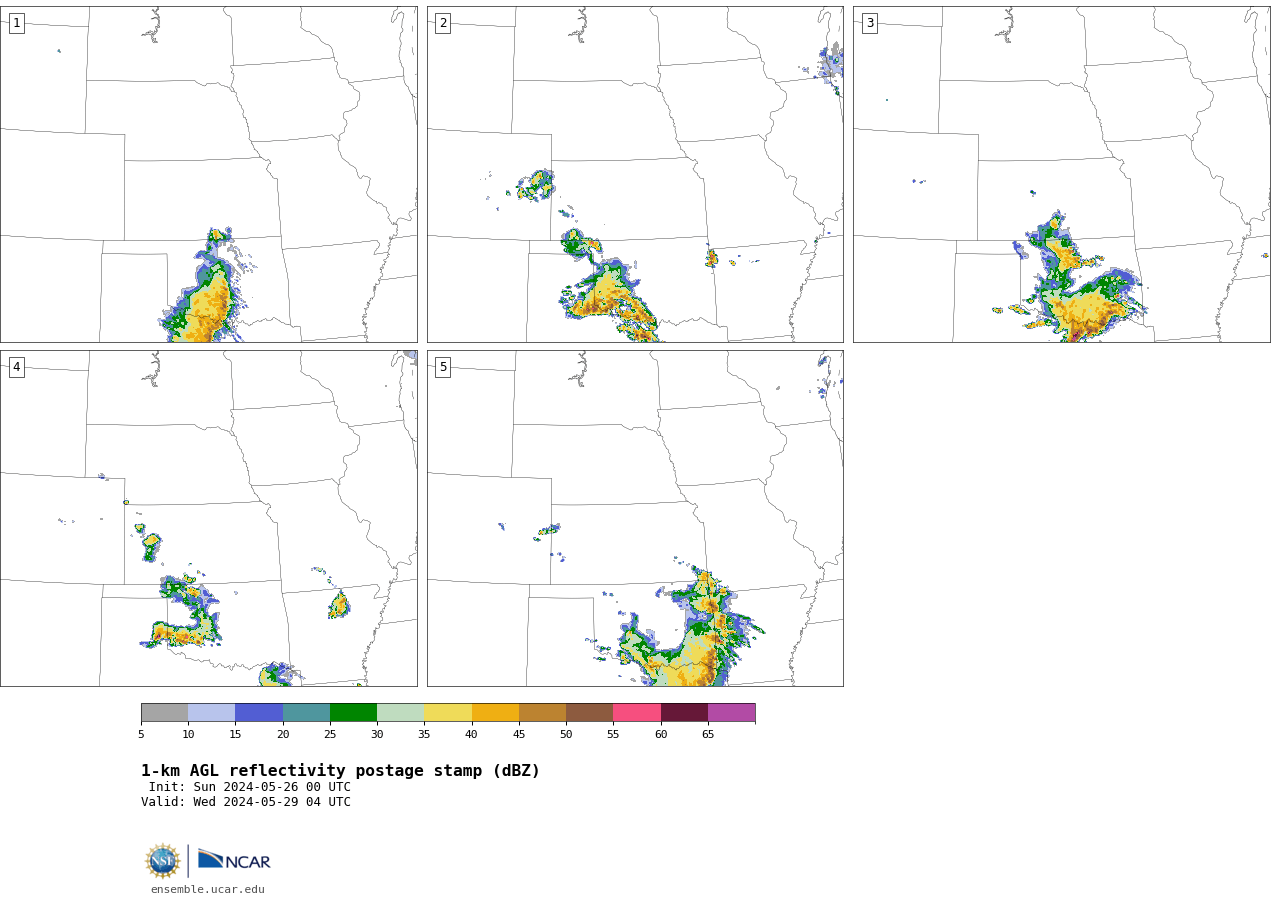Click the panel label number 3

click(x=870, y=23)
